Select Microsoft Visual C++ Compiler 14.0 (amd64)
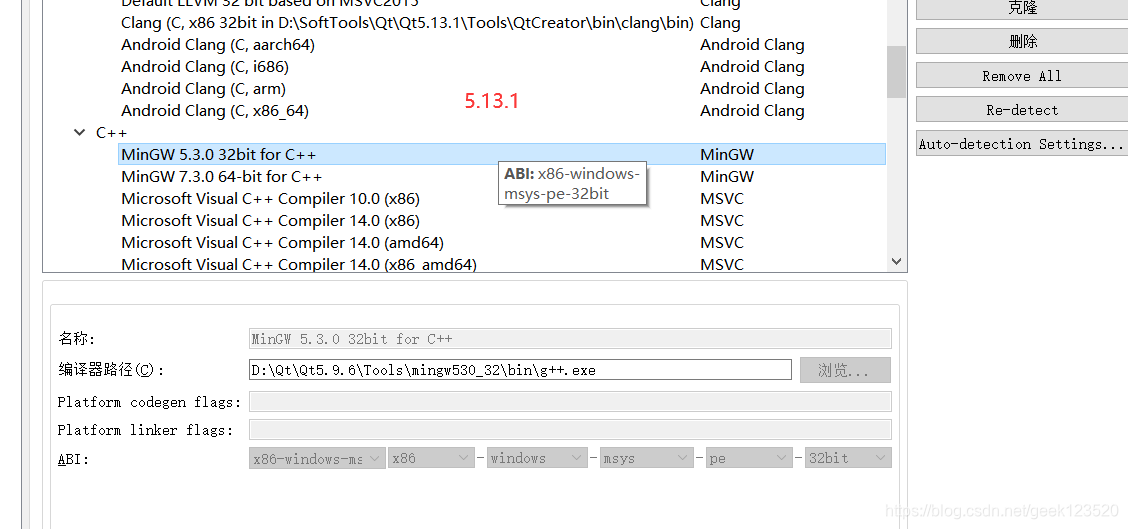Screen dimensions: 1128x529 click(x=282, y=243)
